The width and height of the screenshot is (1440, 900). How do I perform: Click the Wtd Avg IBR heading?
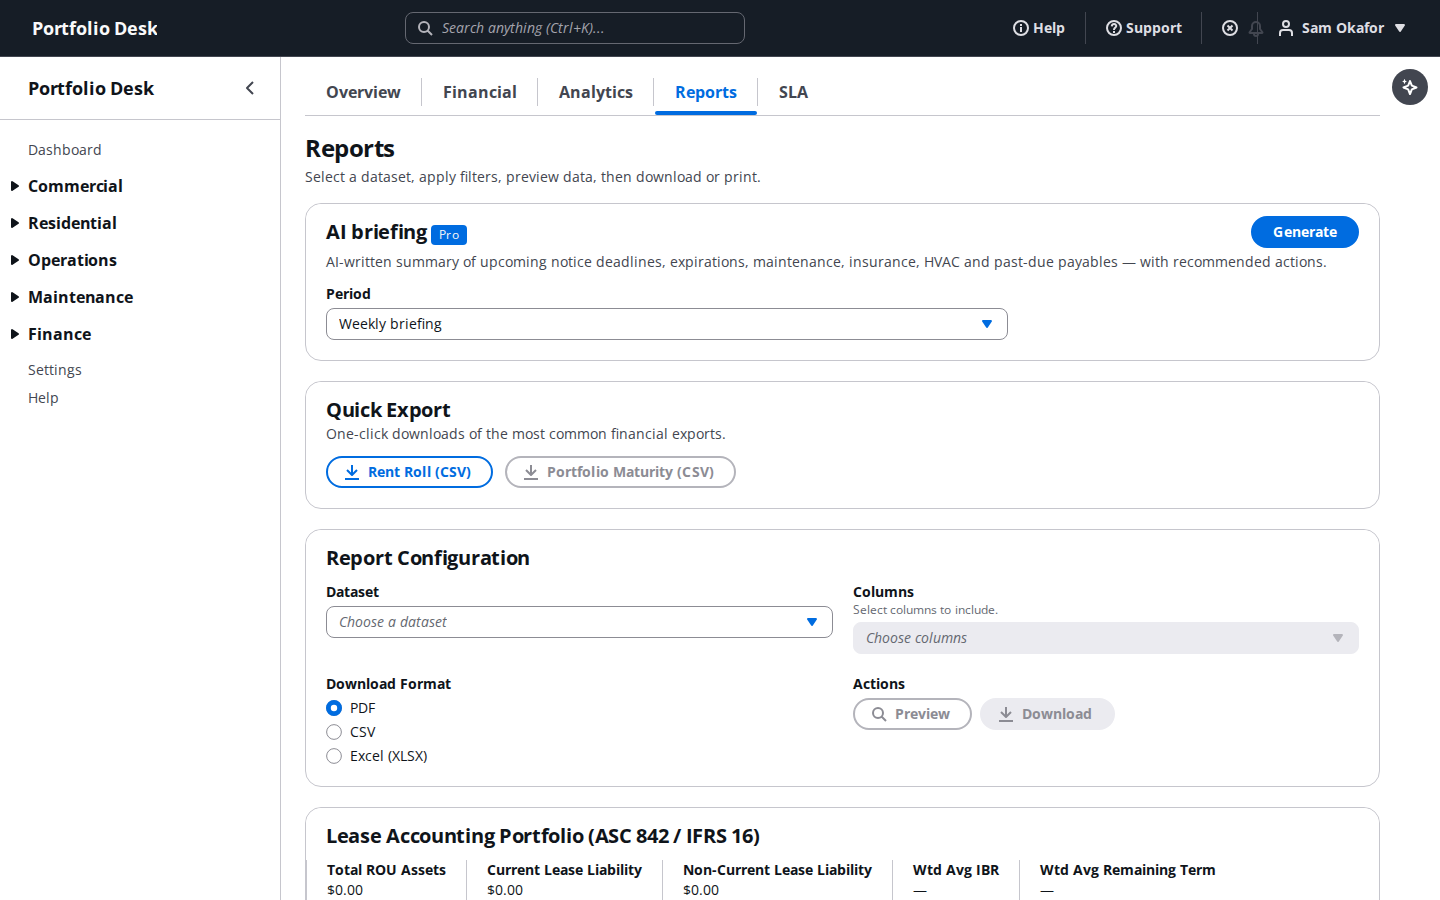click(956, 870)
